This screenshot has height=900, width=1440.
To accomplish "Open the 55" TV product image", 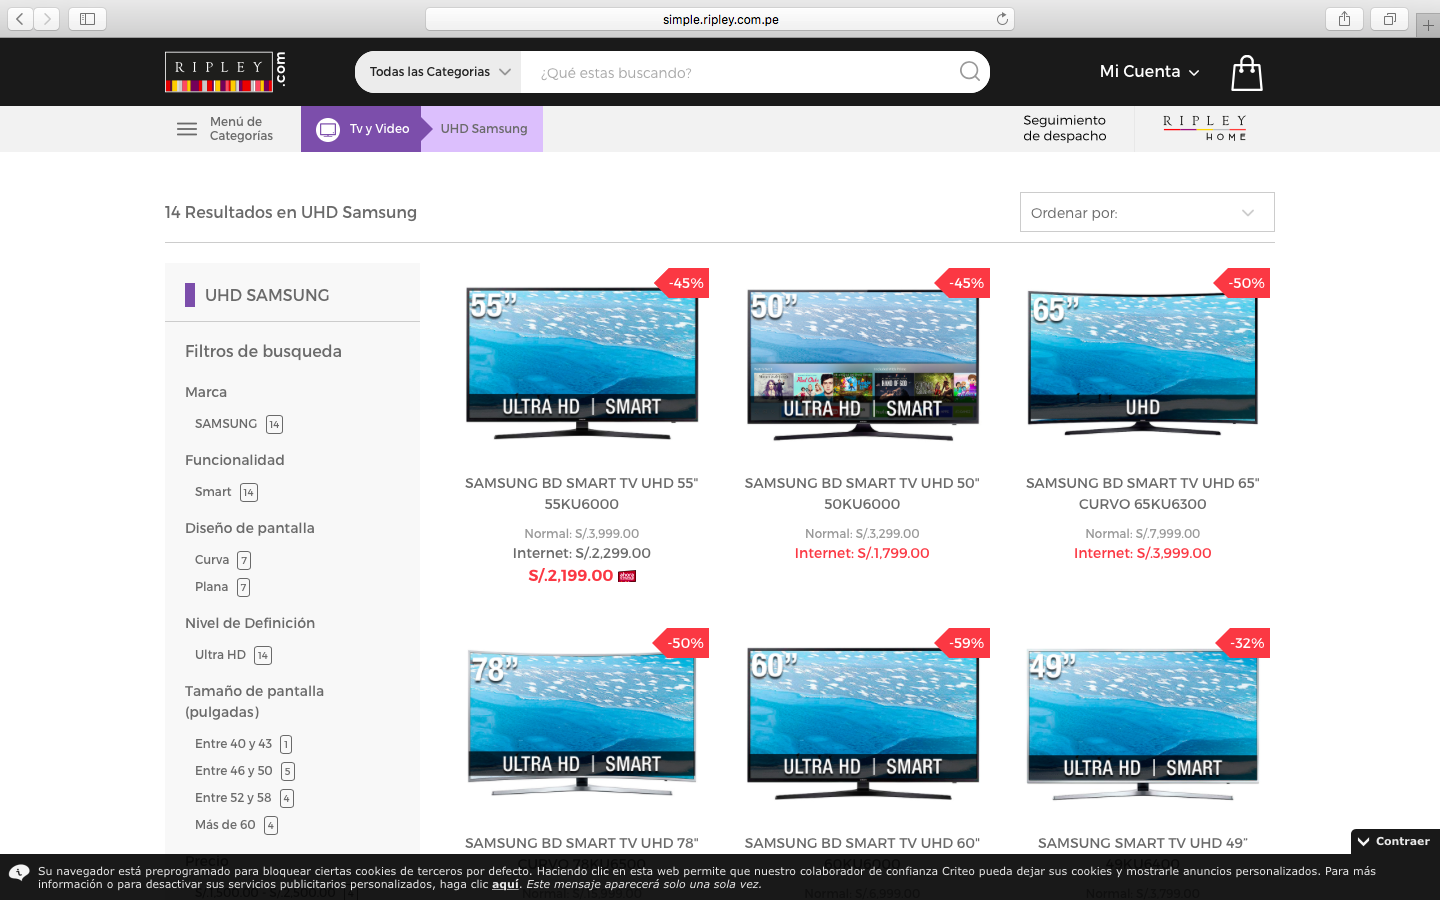I will 582,363.
